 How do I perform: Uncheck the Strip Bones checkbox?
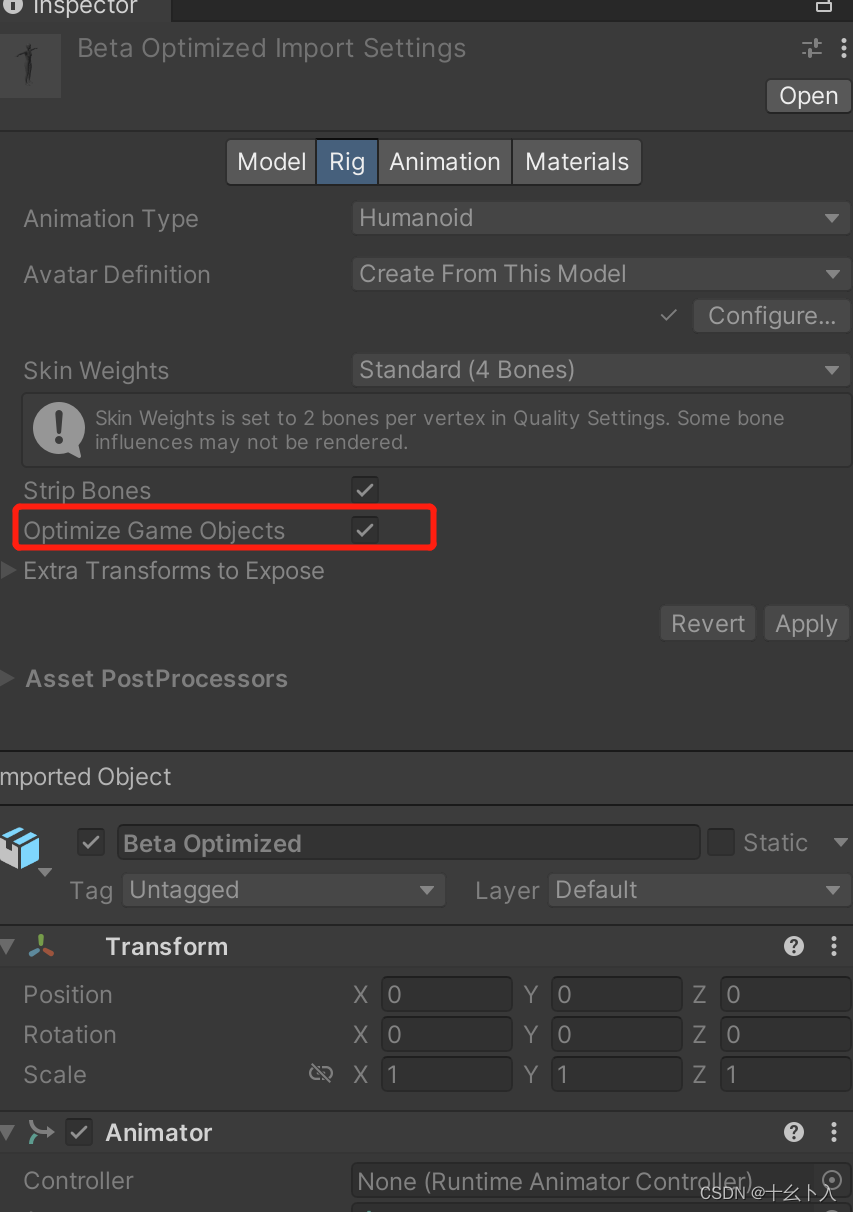(x=364, y=490)
